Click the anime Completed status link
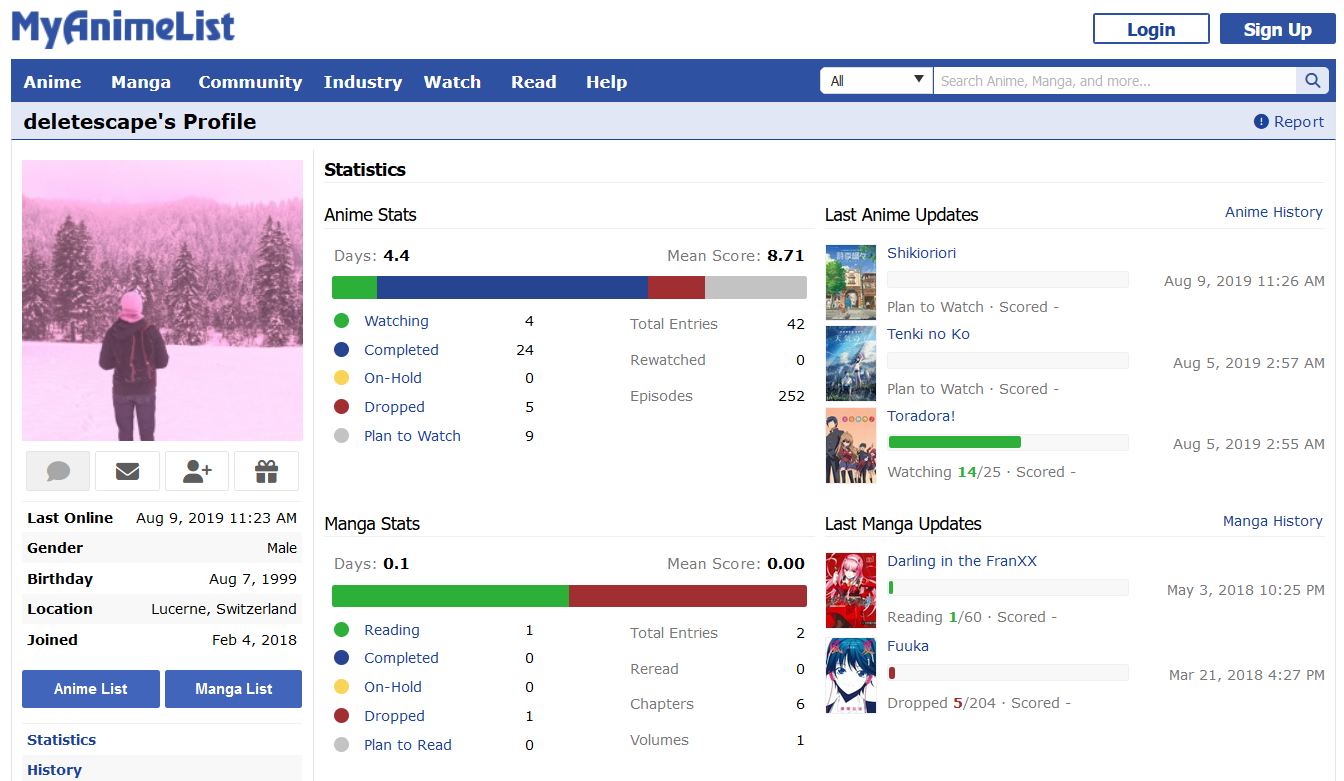 [x=401, y=350]
